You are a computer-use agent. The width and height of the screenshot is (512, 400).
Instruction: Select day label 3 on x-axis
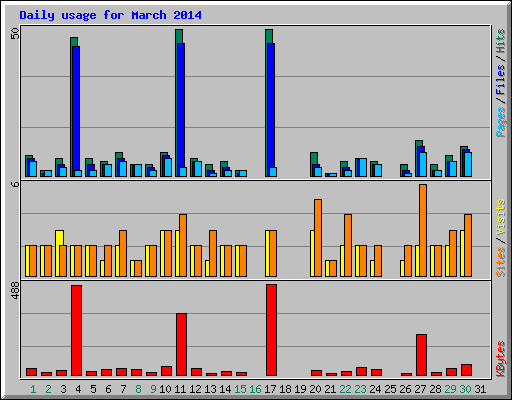(63, 389)
